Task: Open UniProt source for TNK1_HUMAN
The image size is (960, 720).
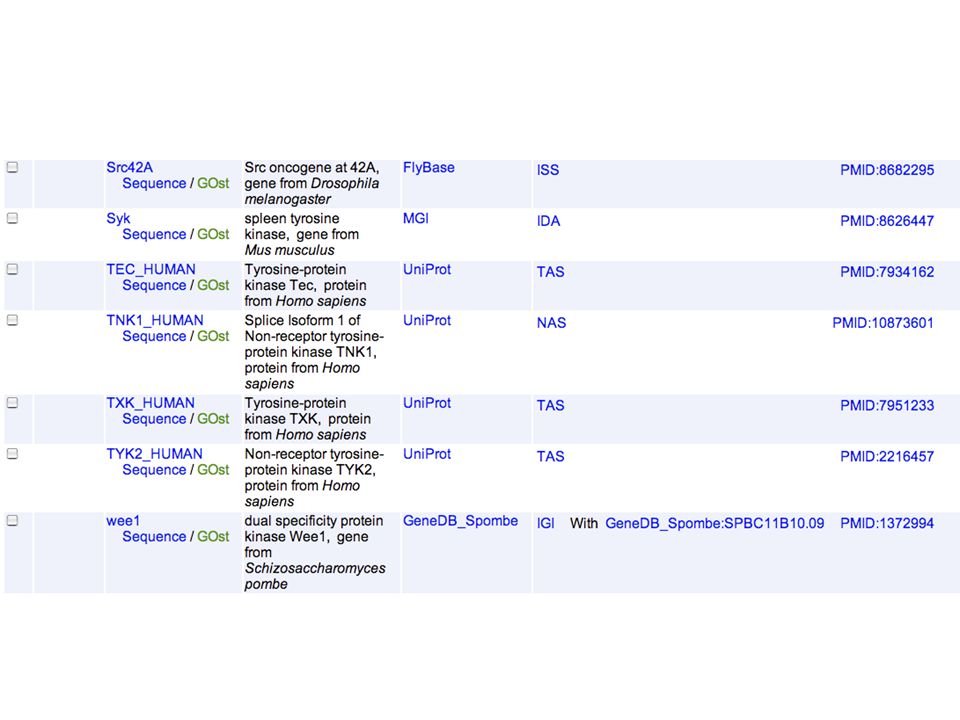Action: (427, 320)
